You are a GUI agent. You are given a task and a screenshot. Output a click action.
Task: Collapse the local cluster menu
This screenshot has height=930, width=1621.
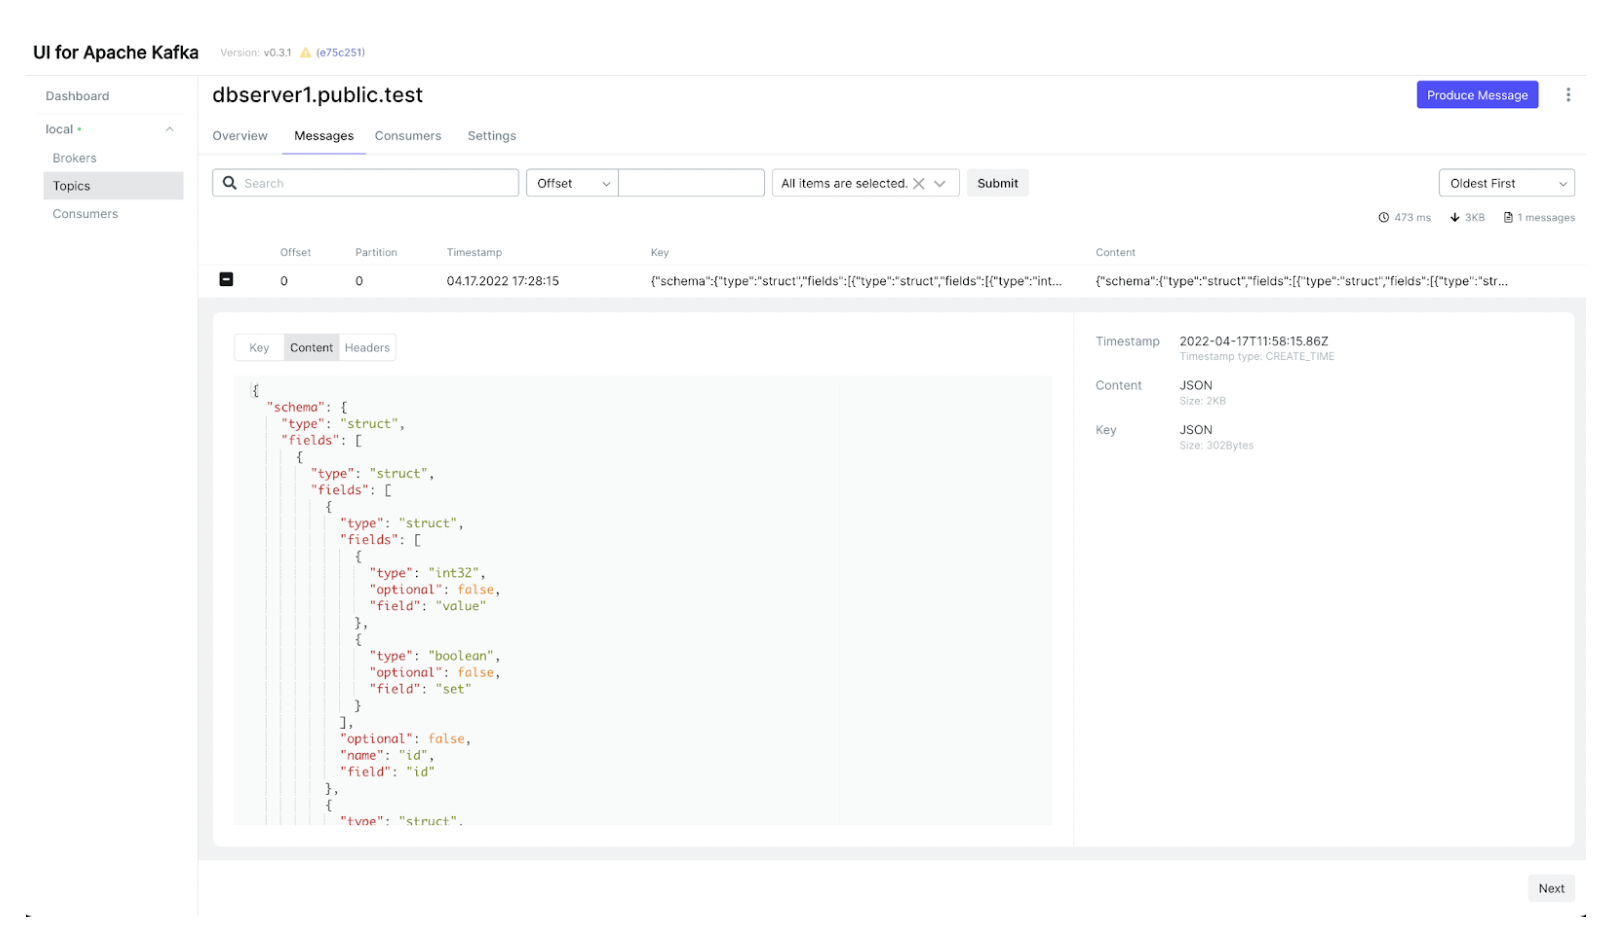170,129
